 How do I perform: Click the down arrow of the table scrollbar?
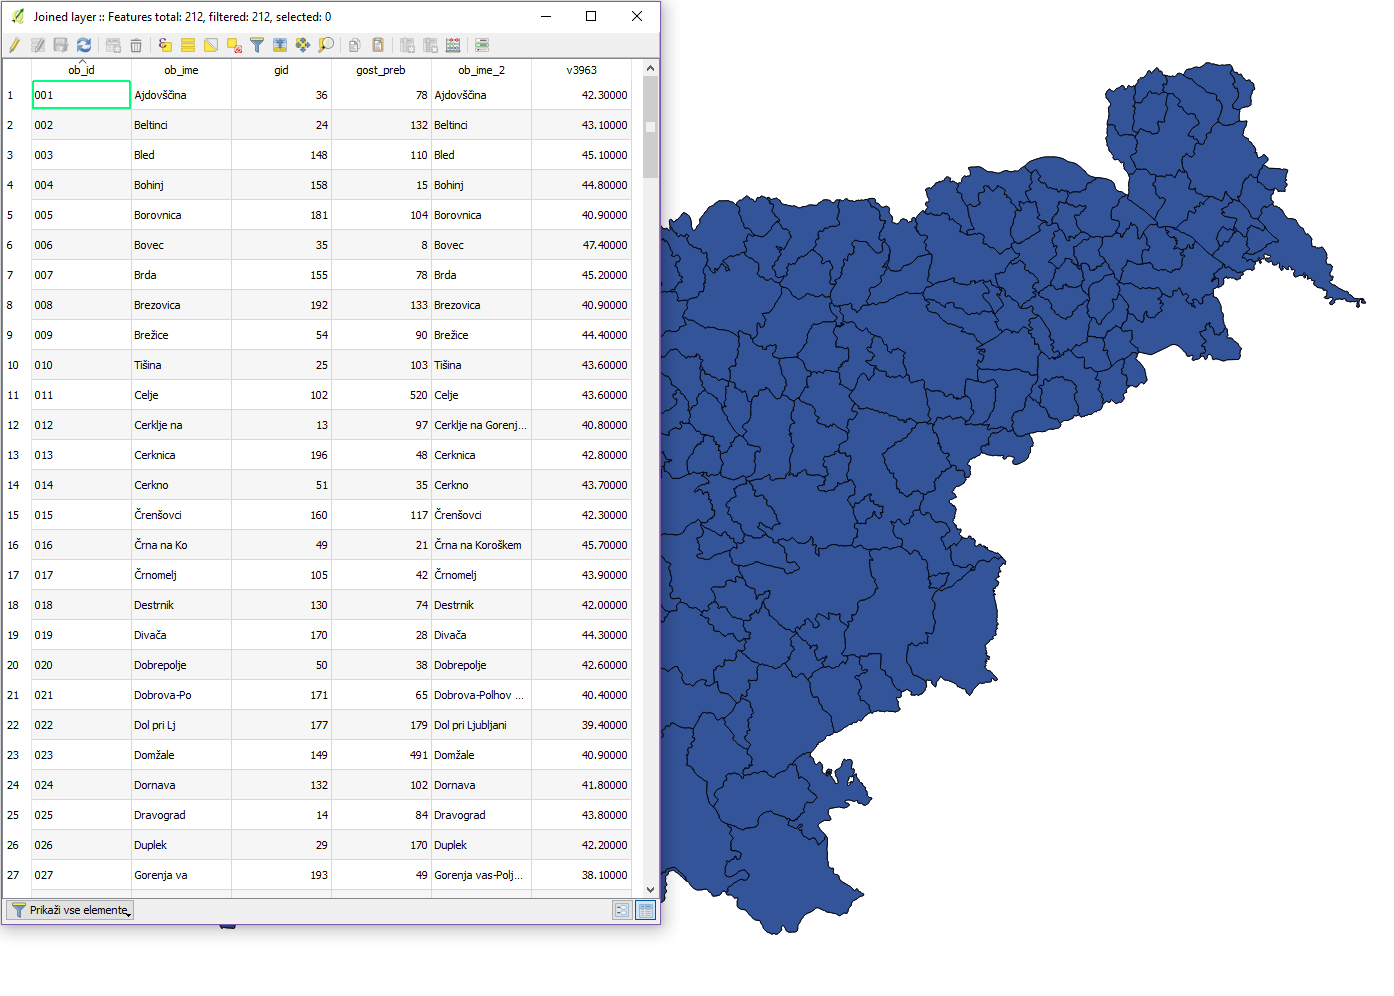[x=650, y=889]
